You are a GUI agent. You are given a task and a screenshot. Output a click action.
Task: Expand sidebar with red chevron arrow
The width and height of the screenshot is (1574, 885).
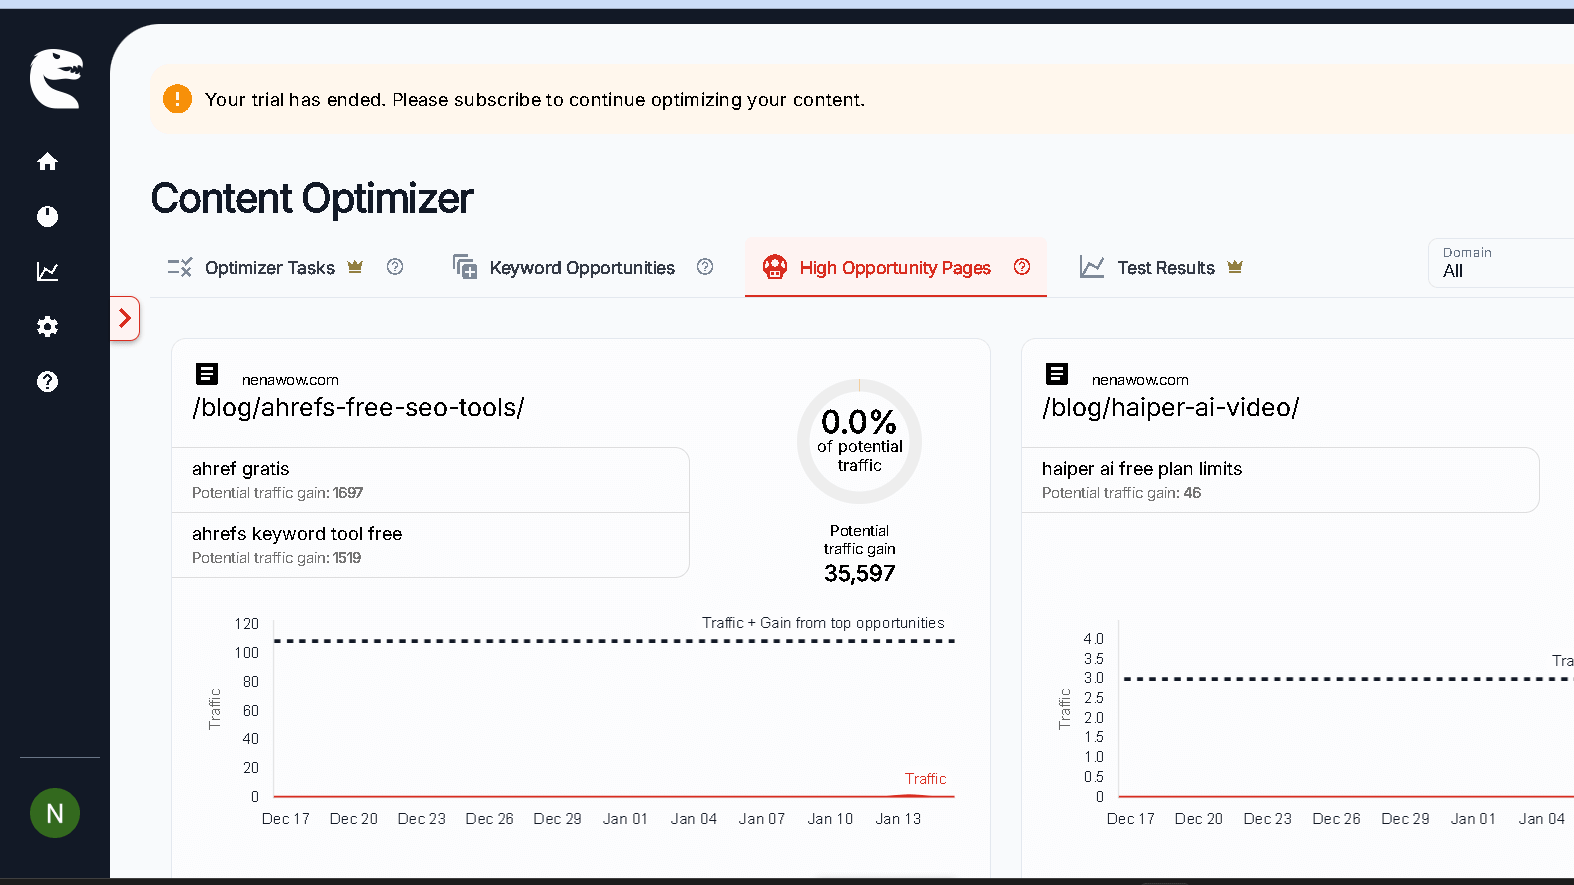coord(125,318)
